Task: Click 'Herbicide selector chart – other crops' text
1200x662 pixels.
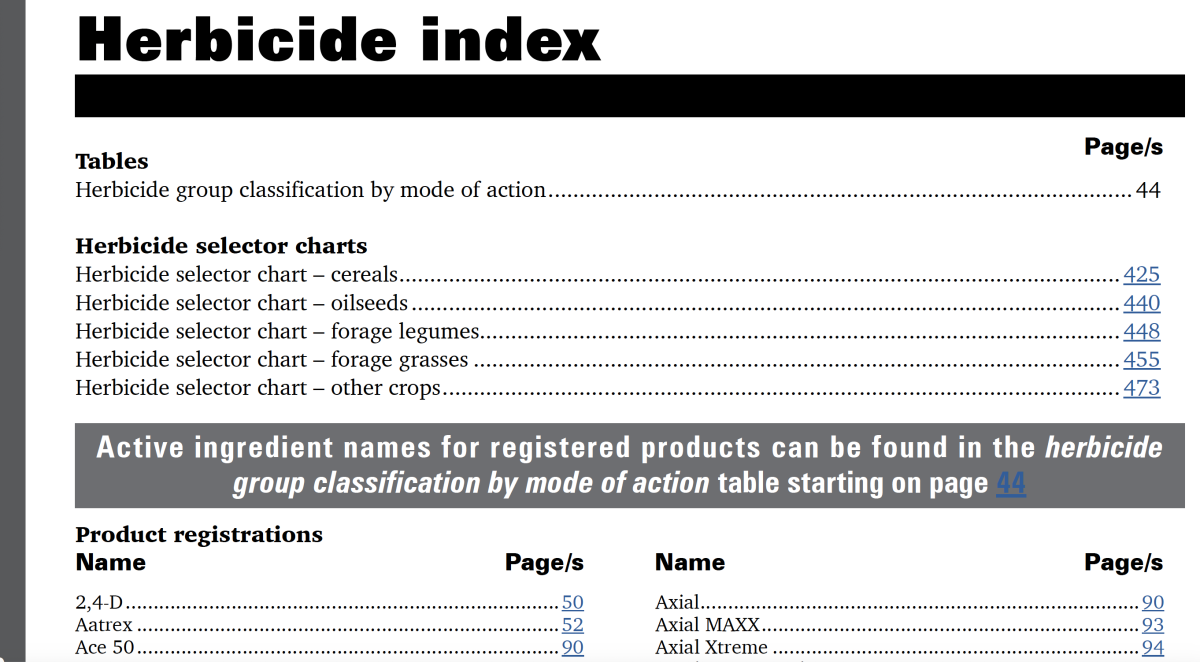Action: click(258, 387)
